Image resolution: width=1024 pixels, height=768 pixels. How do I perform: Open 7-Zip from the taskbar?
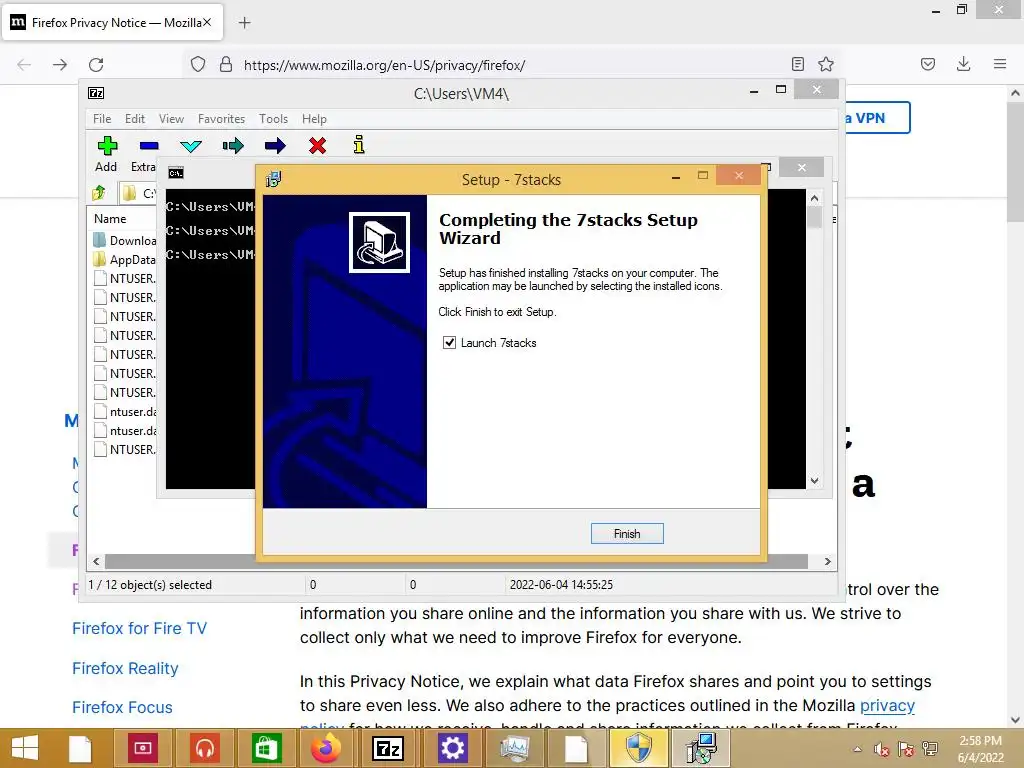pyautogui.click(x=388, y=748)
